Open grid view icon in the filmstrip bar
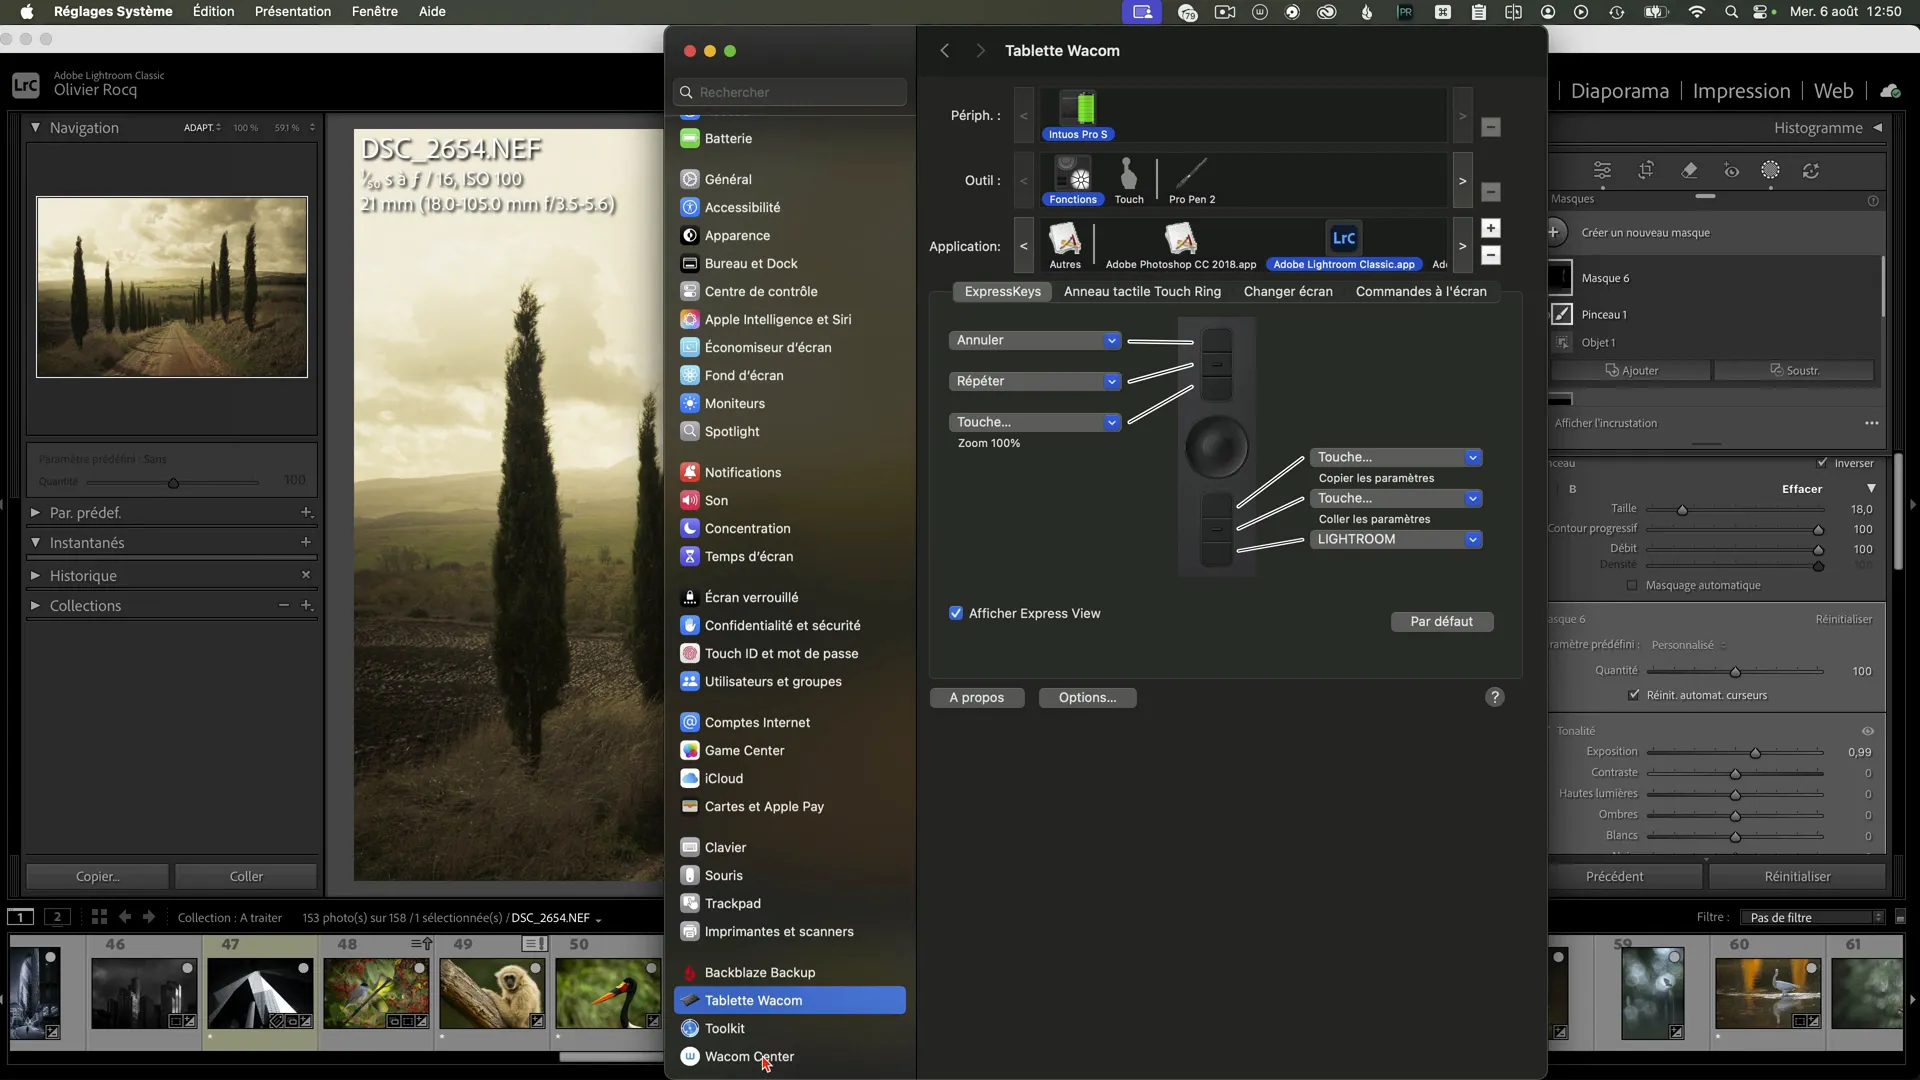This screenshot has width=1920, height=1080. tap(99, 916)
